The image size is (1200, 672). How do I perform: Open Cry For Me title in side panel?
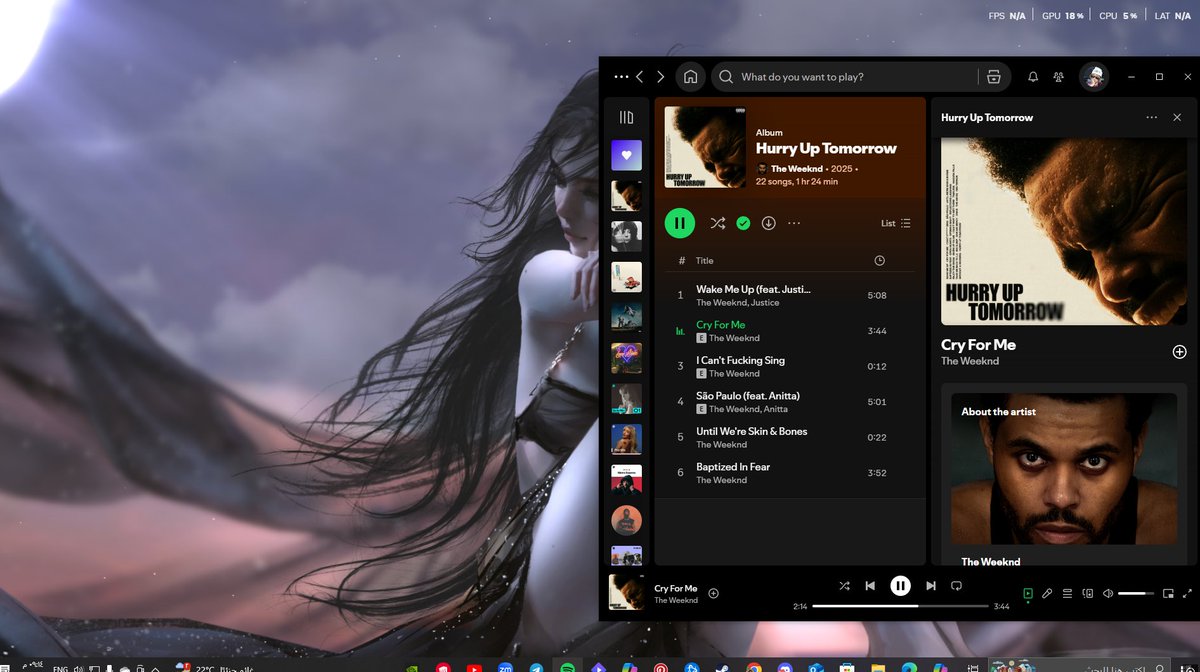coord(978,344)
